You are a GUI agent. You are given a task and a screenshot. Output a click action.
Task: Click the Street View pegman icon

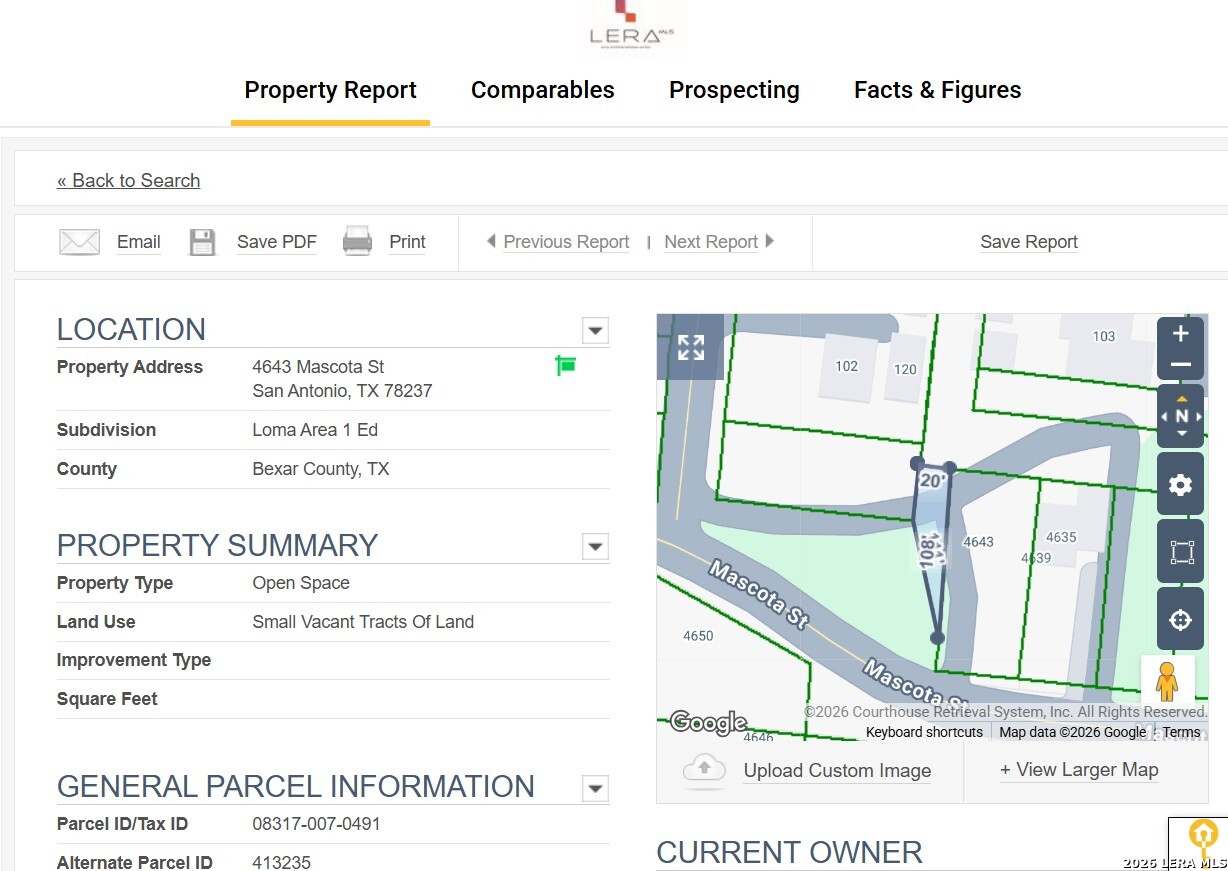1167,682
